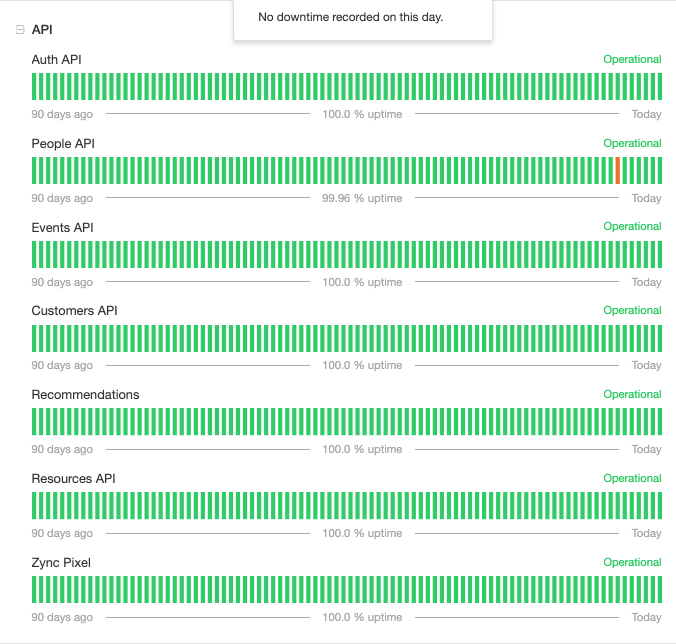Select the Events API label
Image resolution: width=676 pixels, height=644 pixels.
click(x=63, y=228)
